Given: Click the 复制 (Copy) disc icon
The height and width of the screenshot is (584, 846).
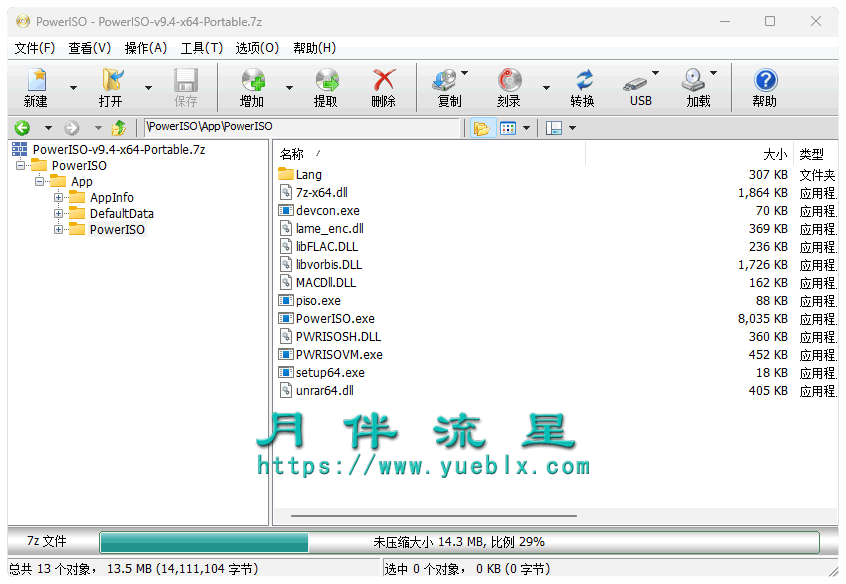Looking at the screenshot, I should (x=445, y=80).
